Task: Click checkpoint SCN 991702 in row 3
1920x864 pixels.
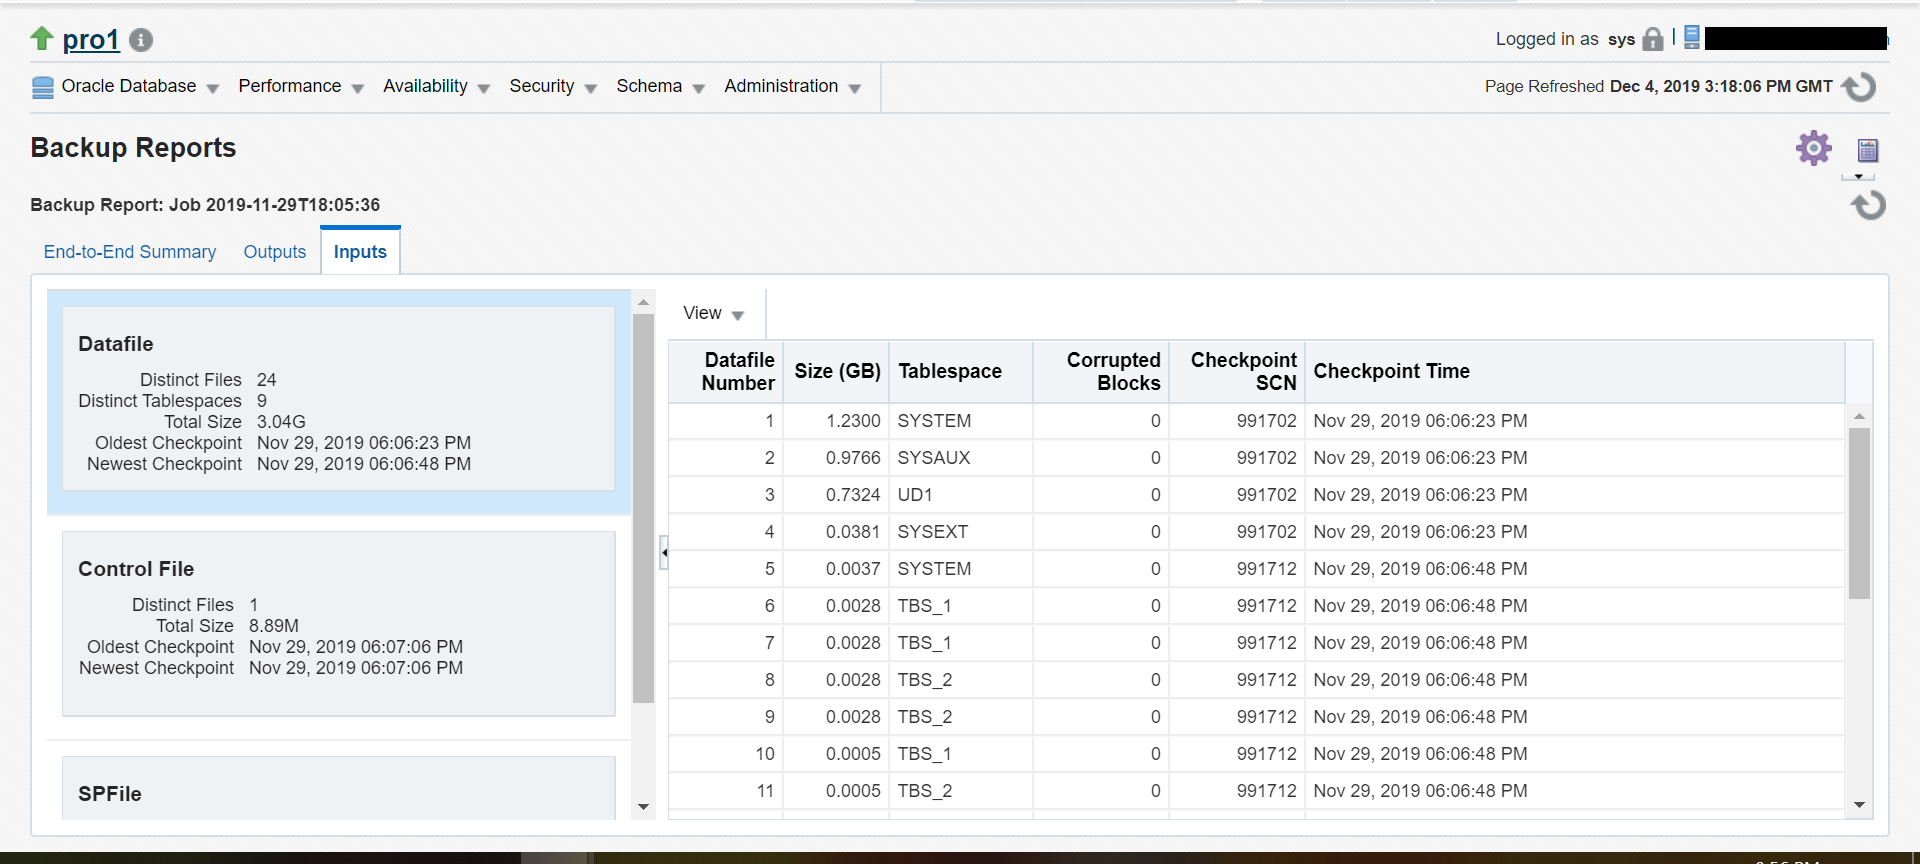Action: point(1266,495)
